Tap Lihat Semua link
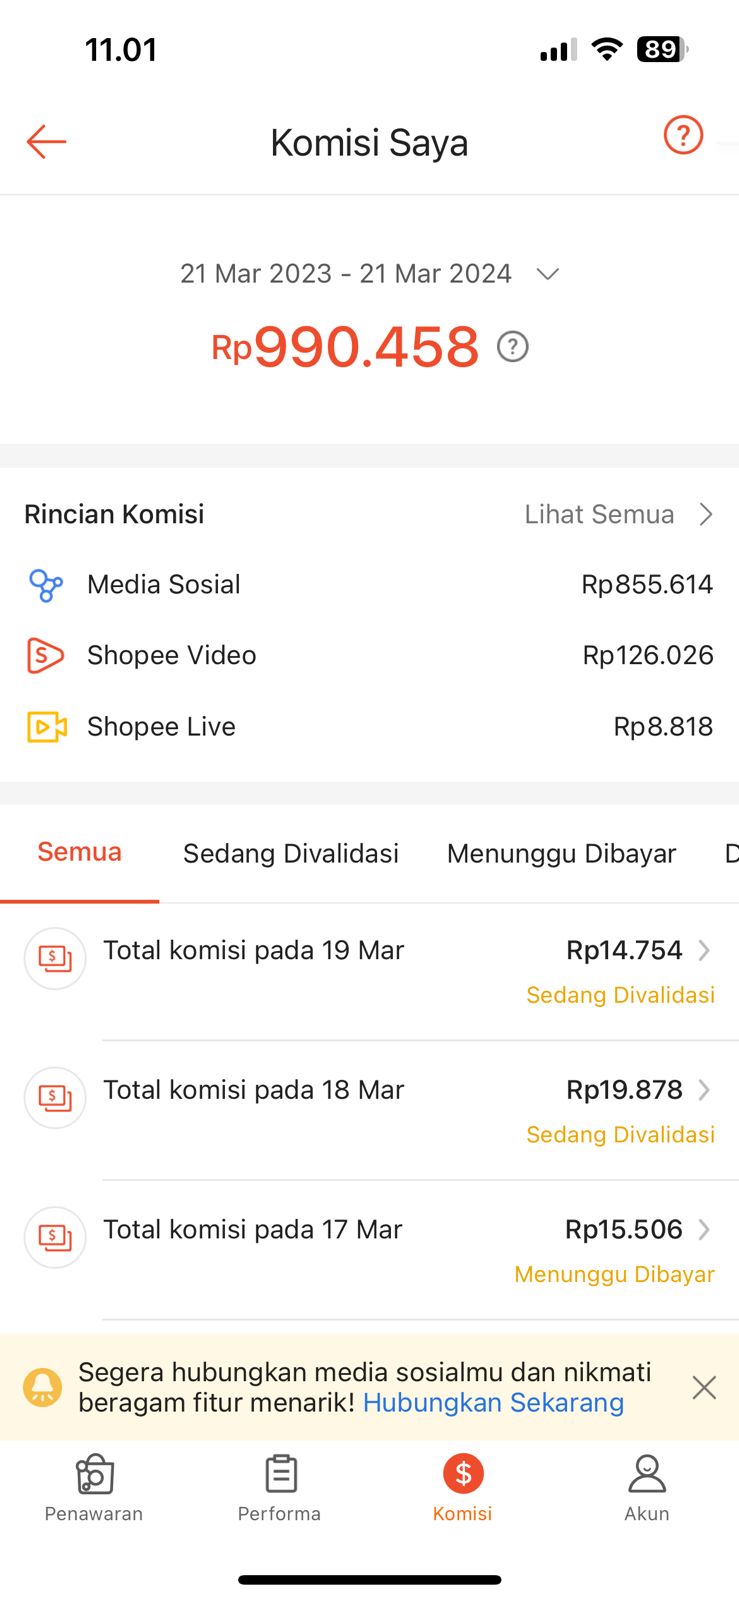739x1600 pixels. tap(617, 514)
